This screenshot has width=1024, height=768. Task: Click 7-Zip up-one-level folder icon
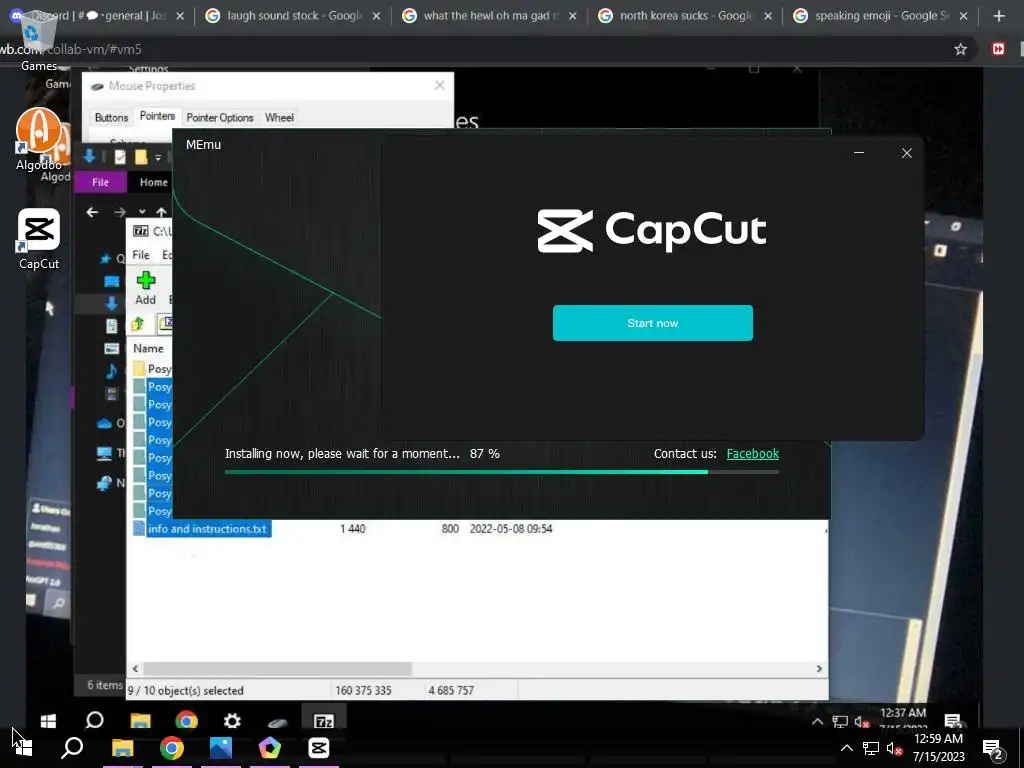click(x=138, y=324)
